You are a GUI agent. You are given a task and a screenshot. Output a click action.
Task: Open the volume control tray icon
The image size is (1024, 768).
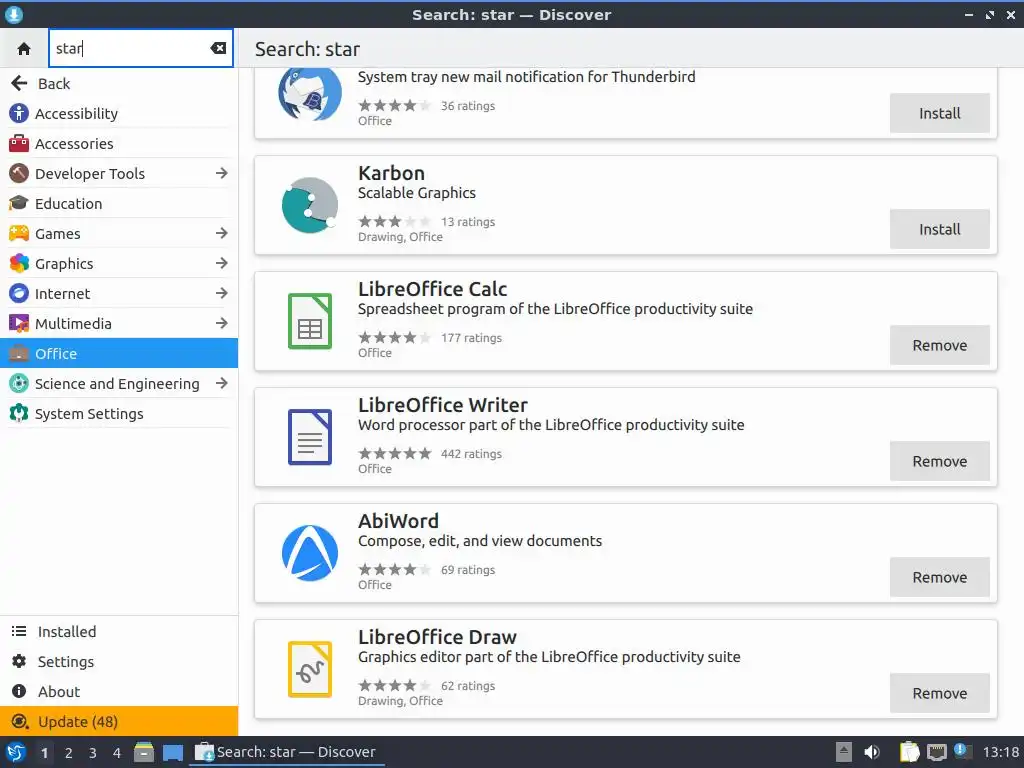point(872,752)
